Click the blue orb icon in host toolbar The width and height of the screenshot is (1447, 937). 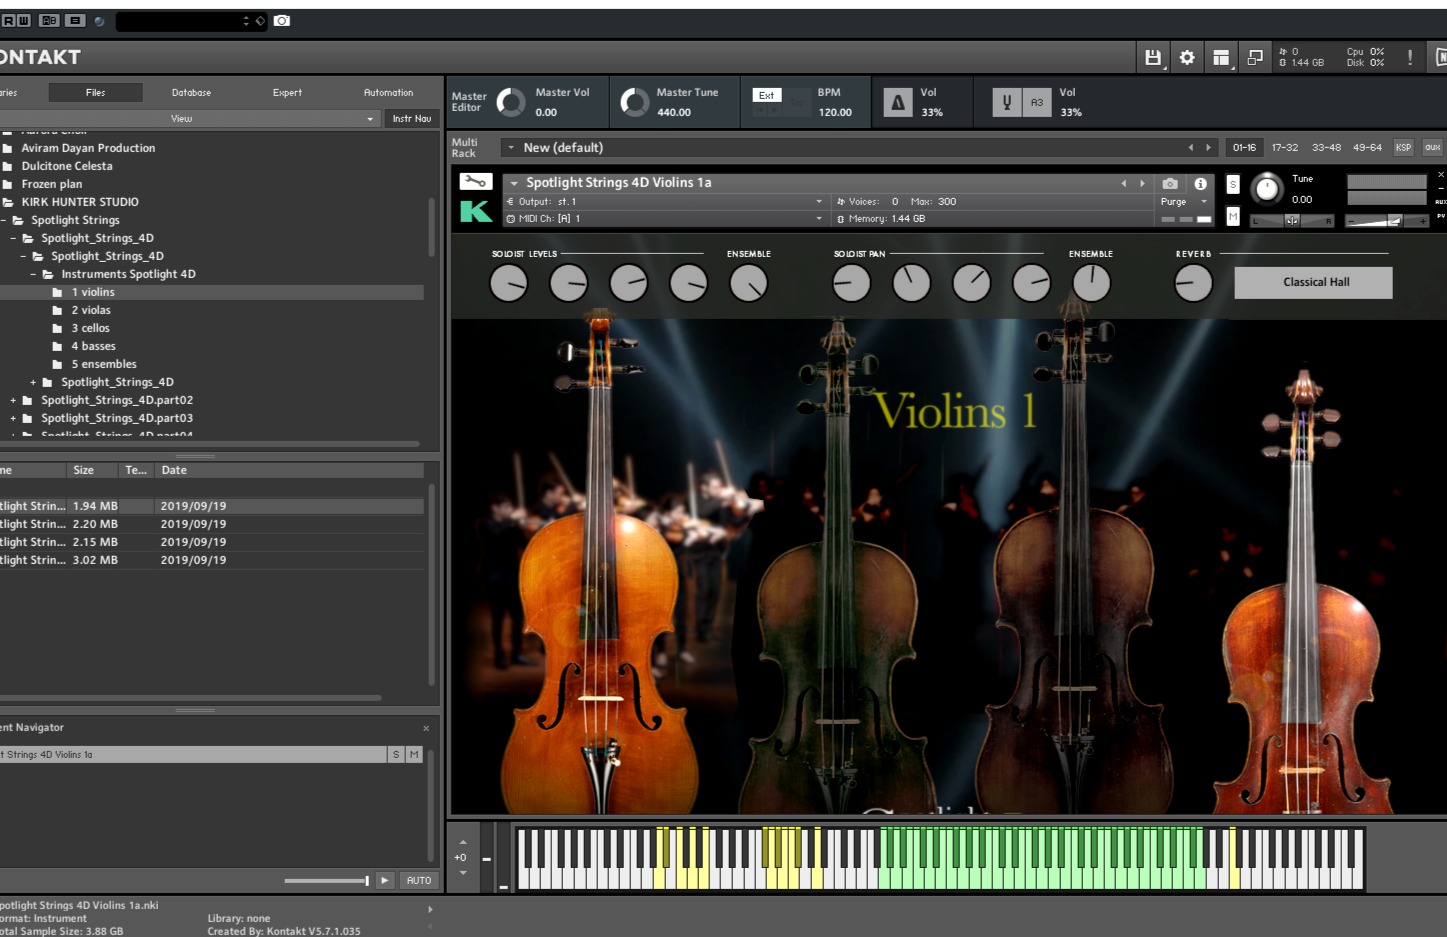click(x=100, y=21)
